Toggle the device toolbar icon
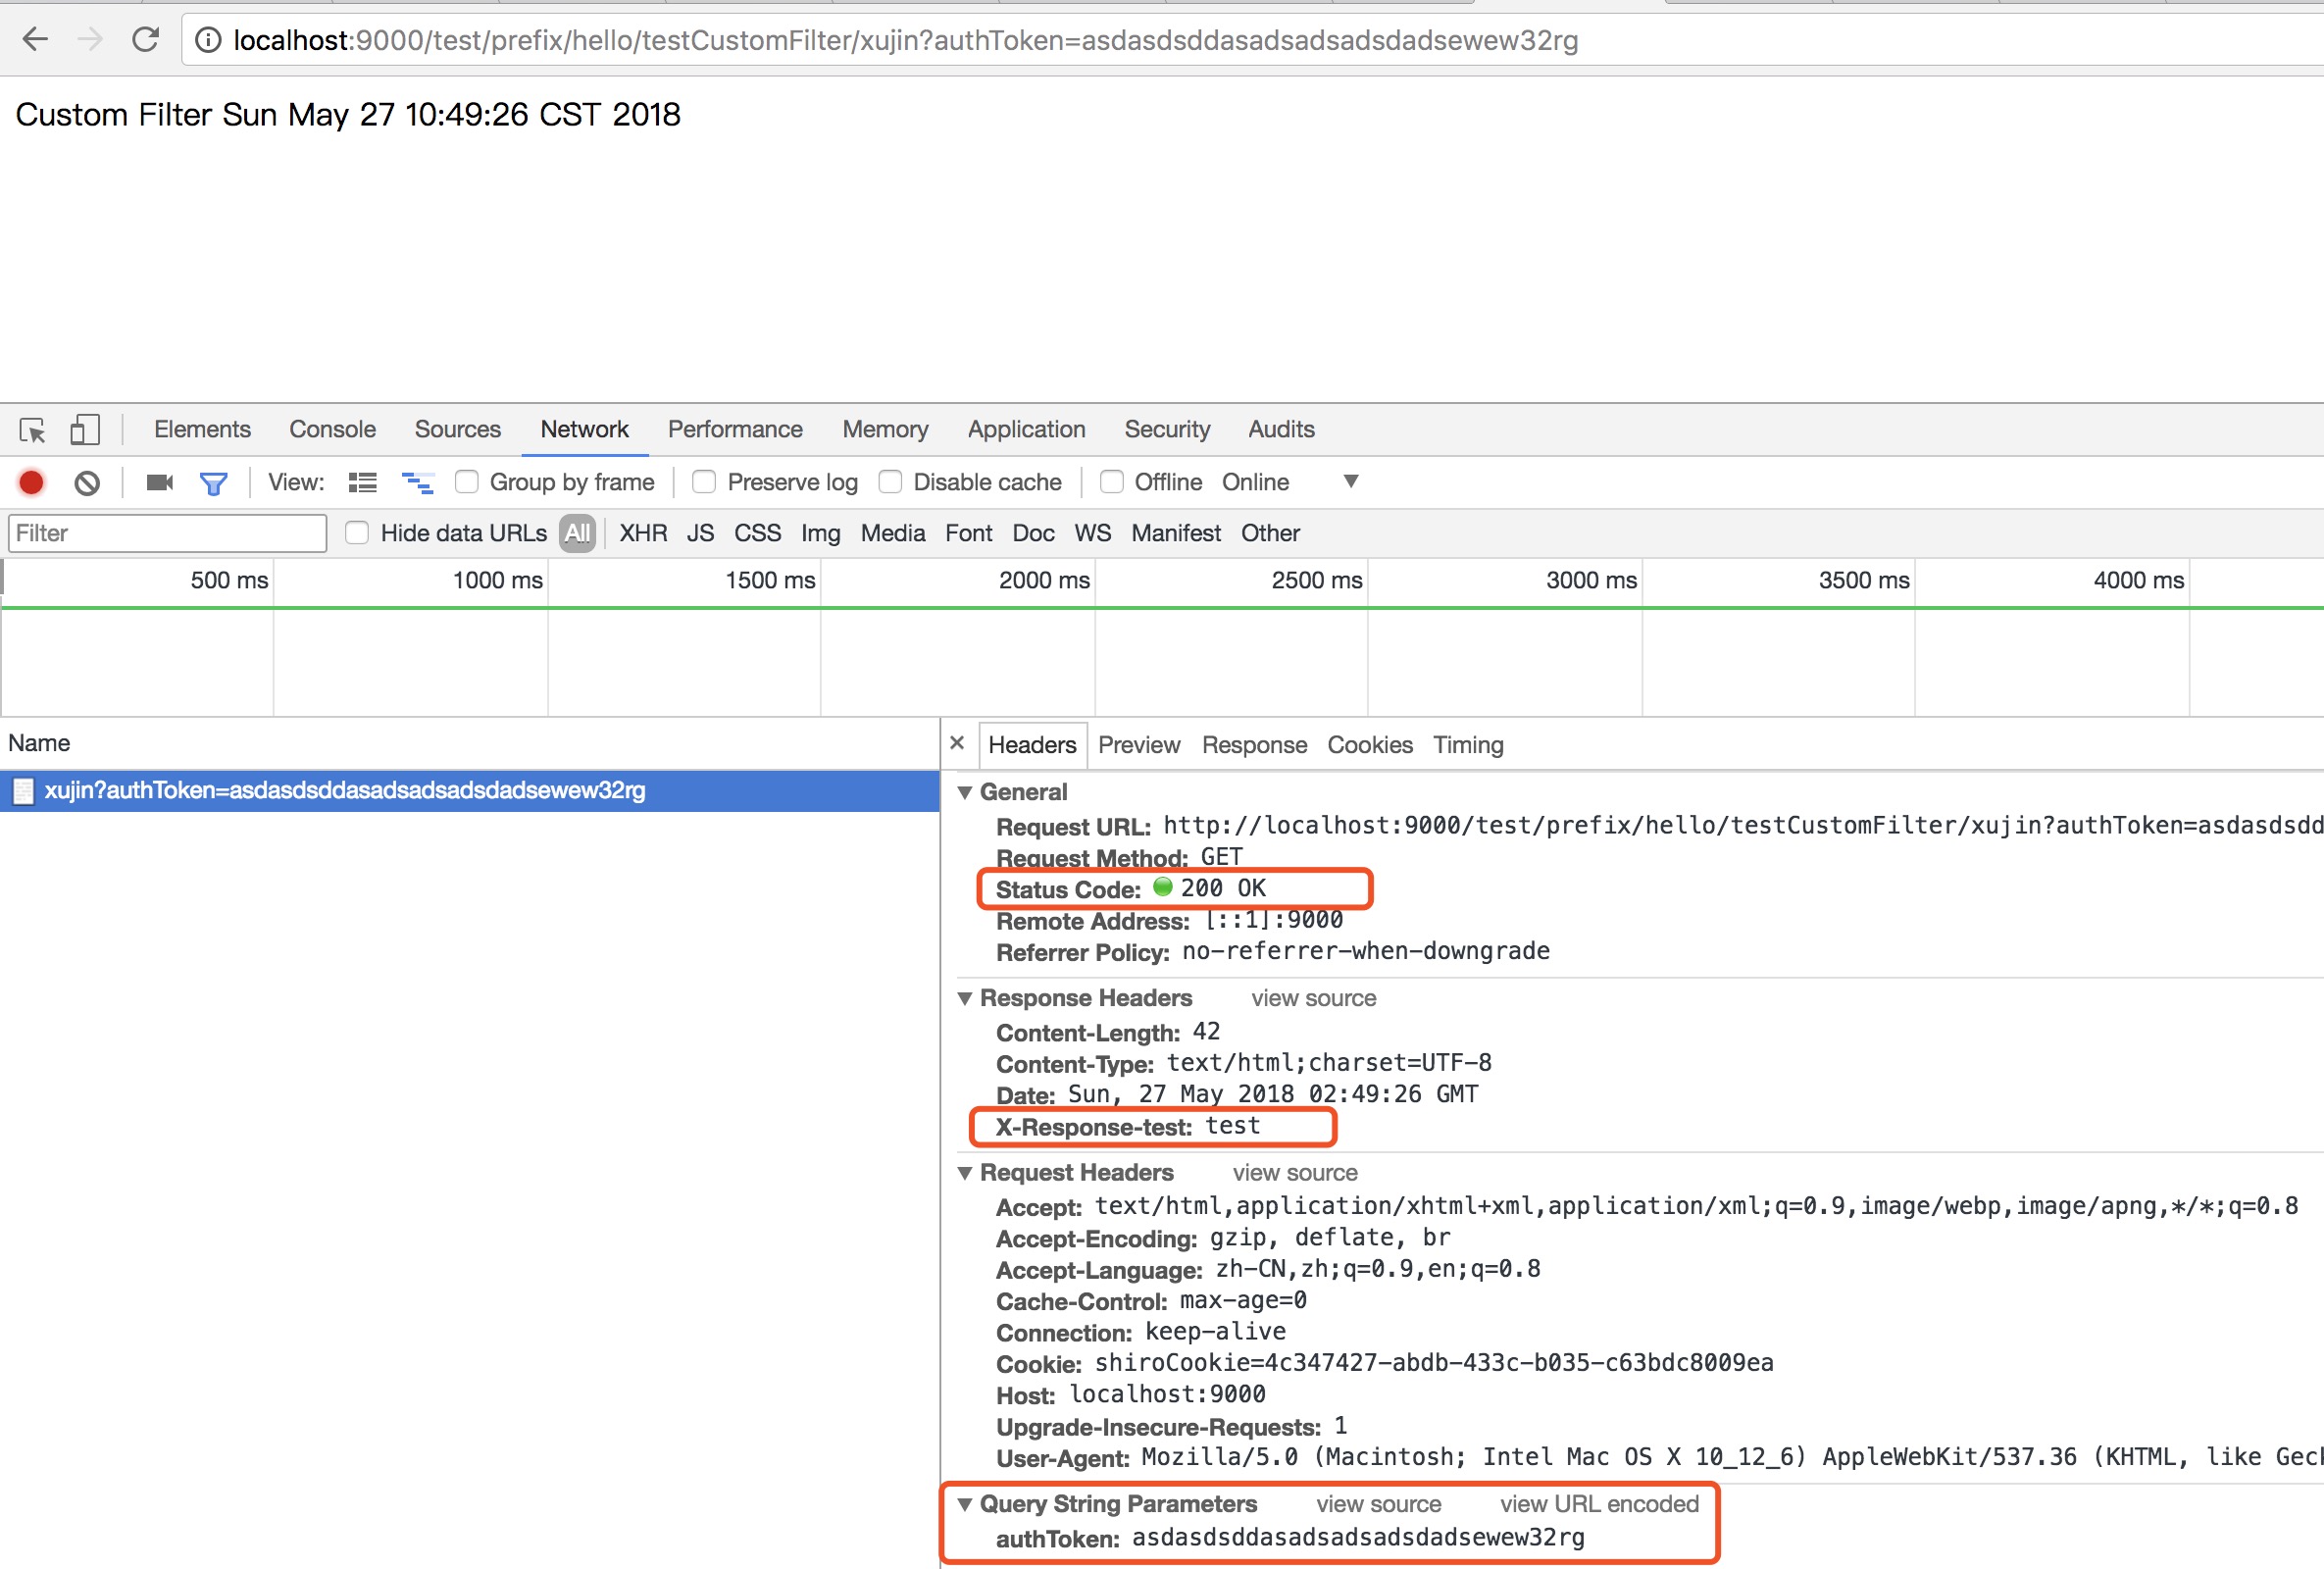2324x1569 pixels. click(84, 430)
